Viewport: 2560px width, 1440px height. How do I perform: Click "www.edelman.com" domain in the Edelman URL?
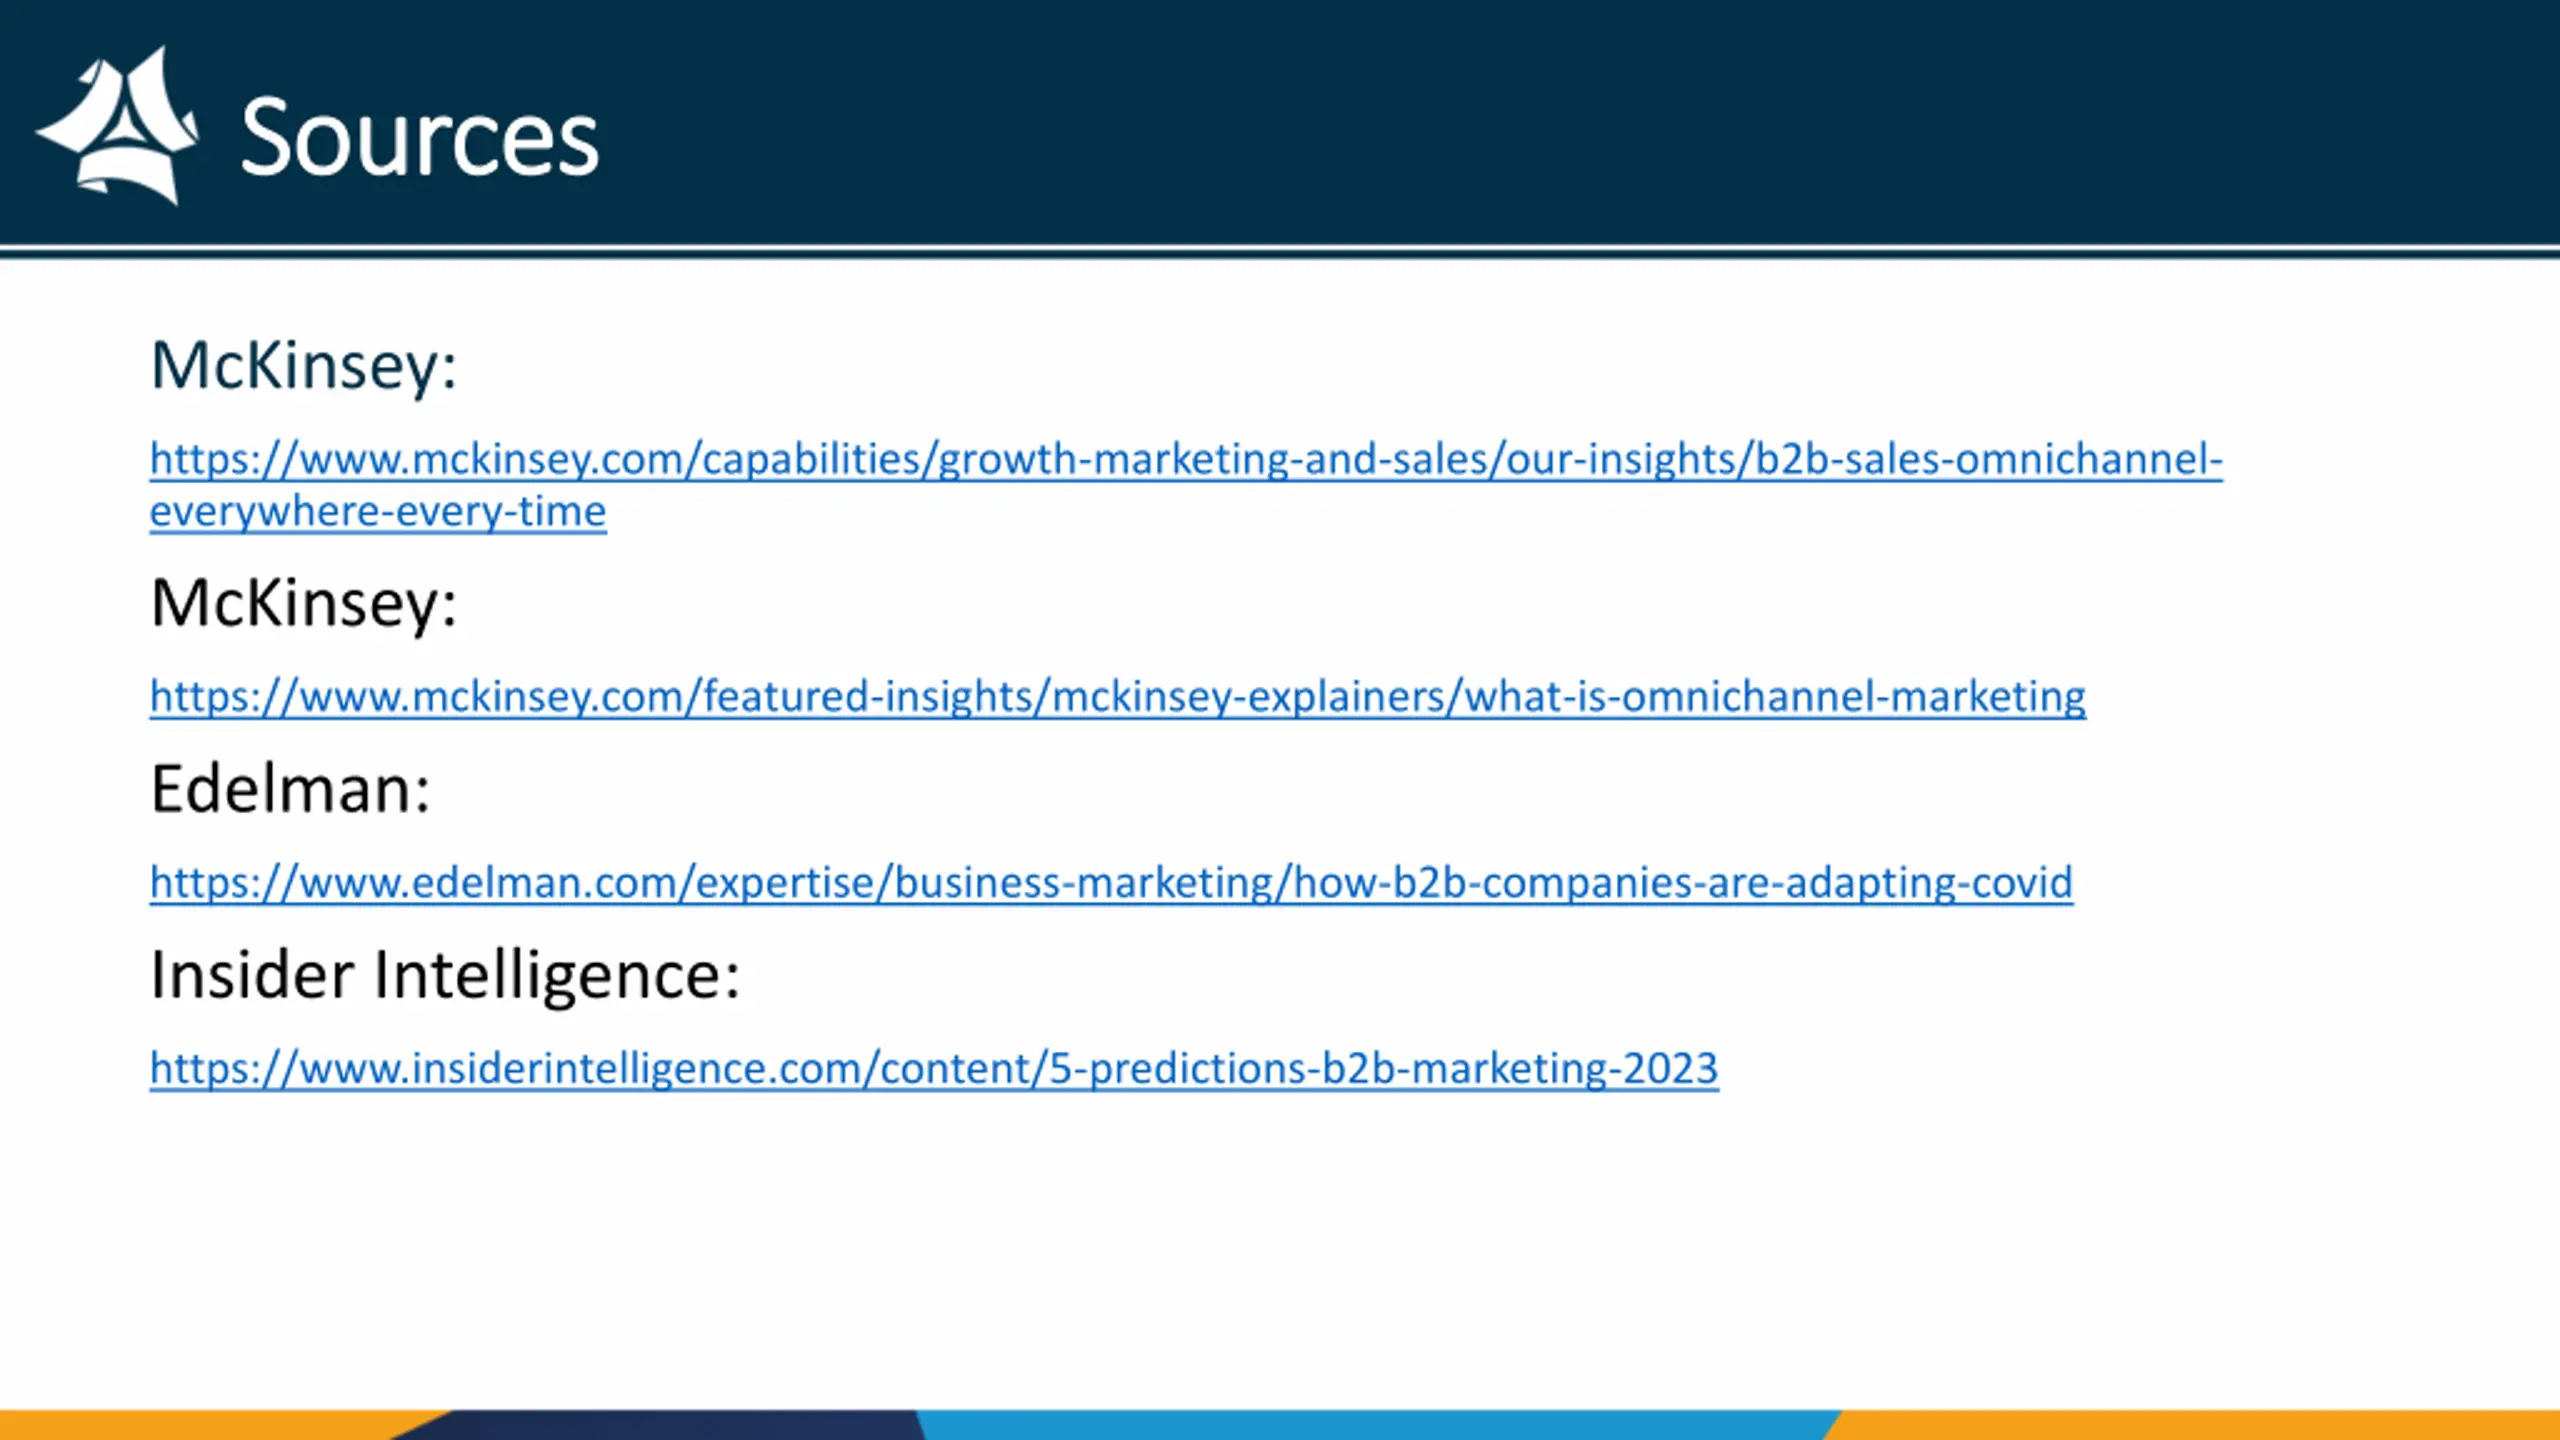tap(487, 882)
